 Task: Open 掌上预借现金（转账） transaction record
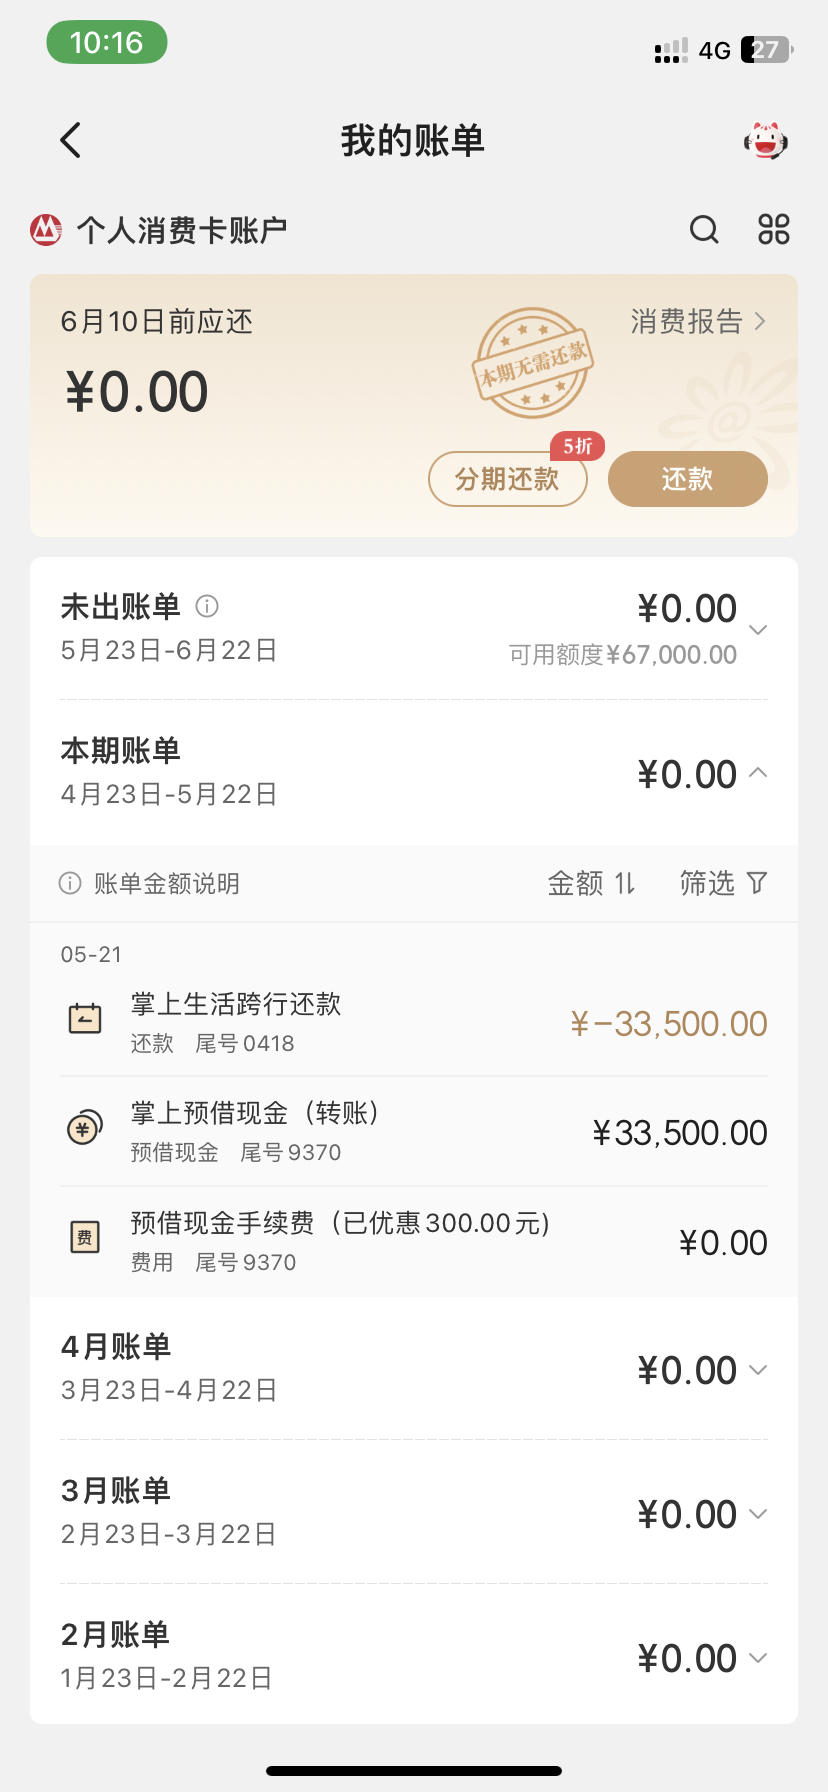[414, 1132]
